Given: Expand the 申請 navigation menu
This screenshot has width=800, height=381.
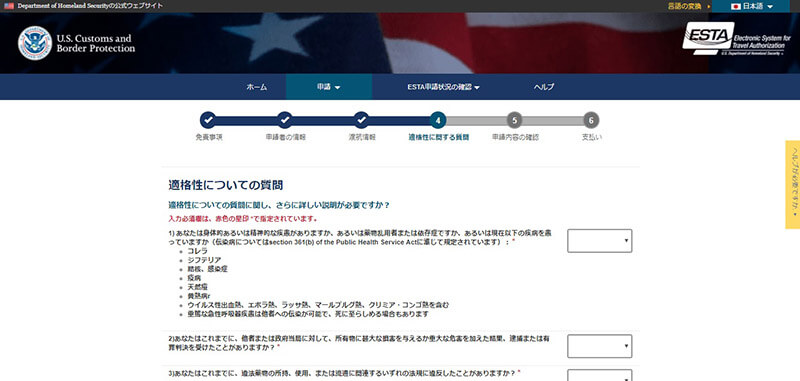Looking at the screenshot, I should tap(329, 87).
